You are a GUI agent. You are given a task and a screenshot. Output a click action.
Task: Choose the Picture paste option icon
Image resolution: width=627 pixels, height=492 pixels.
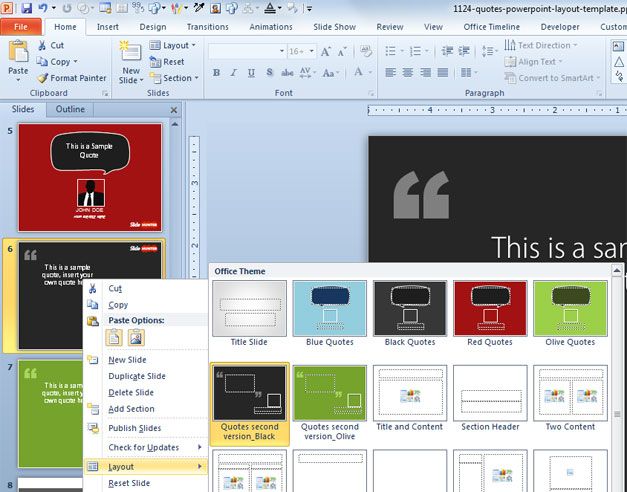(136, 337)
